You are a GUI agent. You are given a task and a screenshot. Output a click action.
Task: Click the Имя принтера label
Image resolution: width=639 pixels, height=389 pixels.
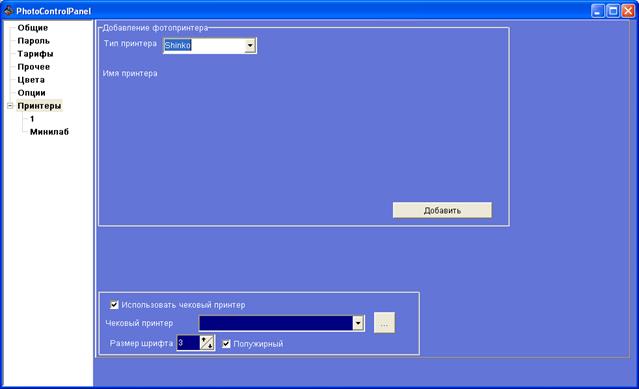point(130,73)
